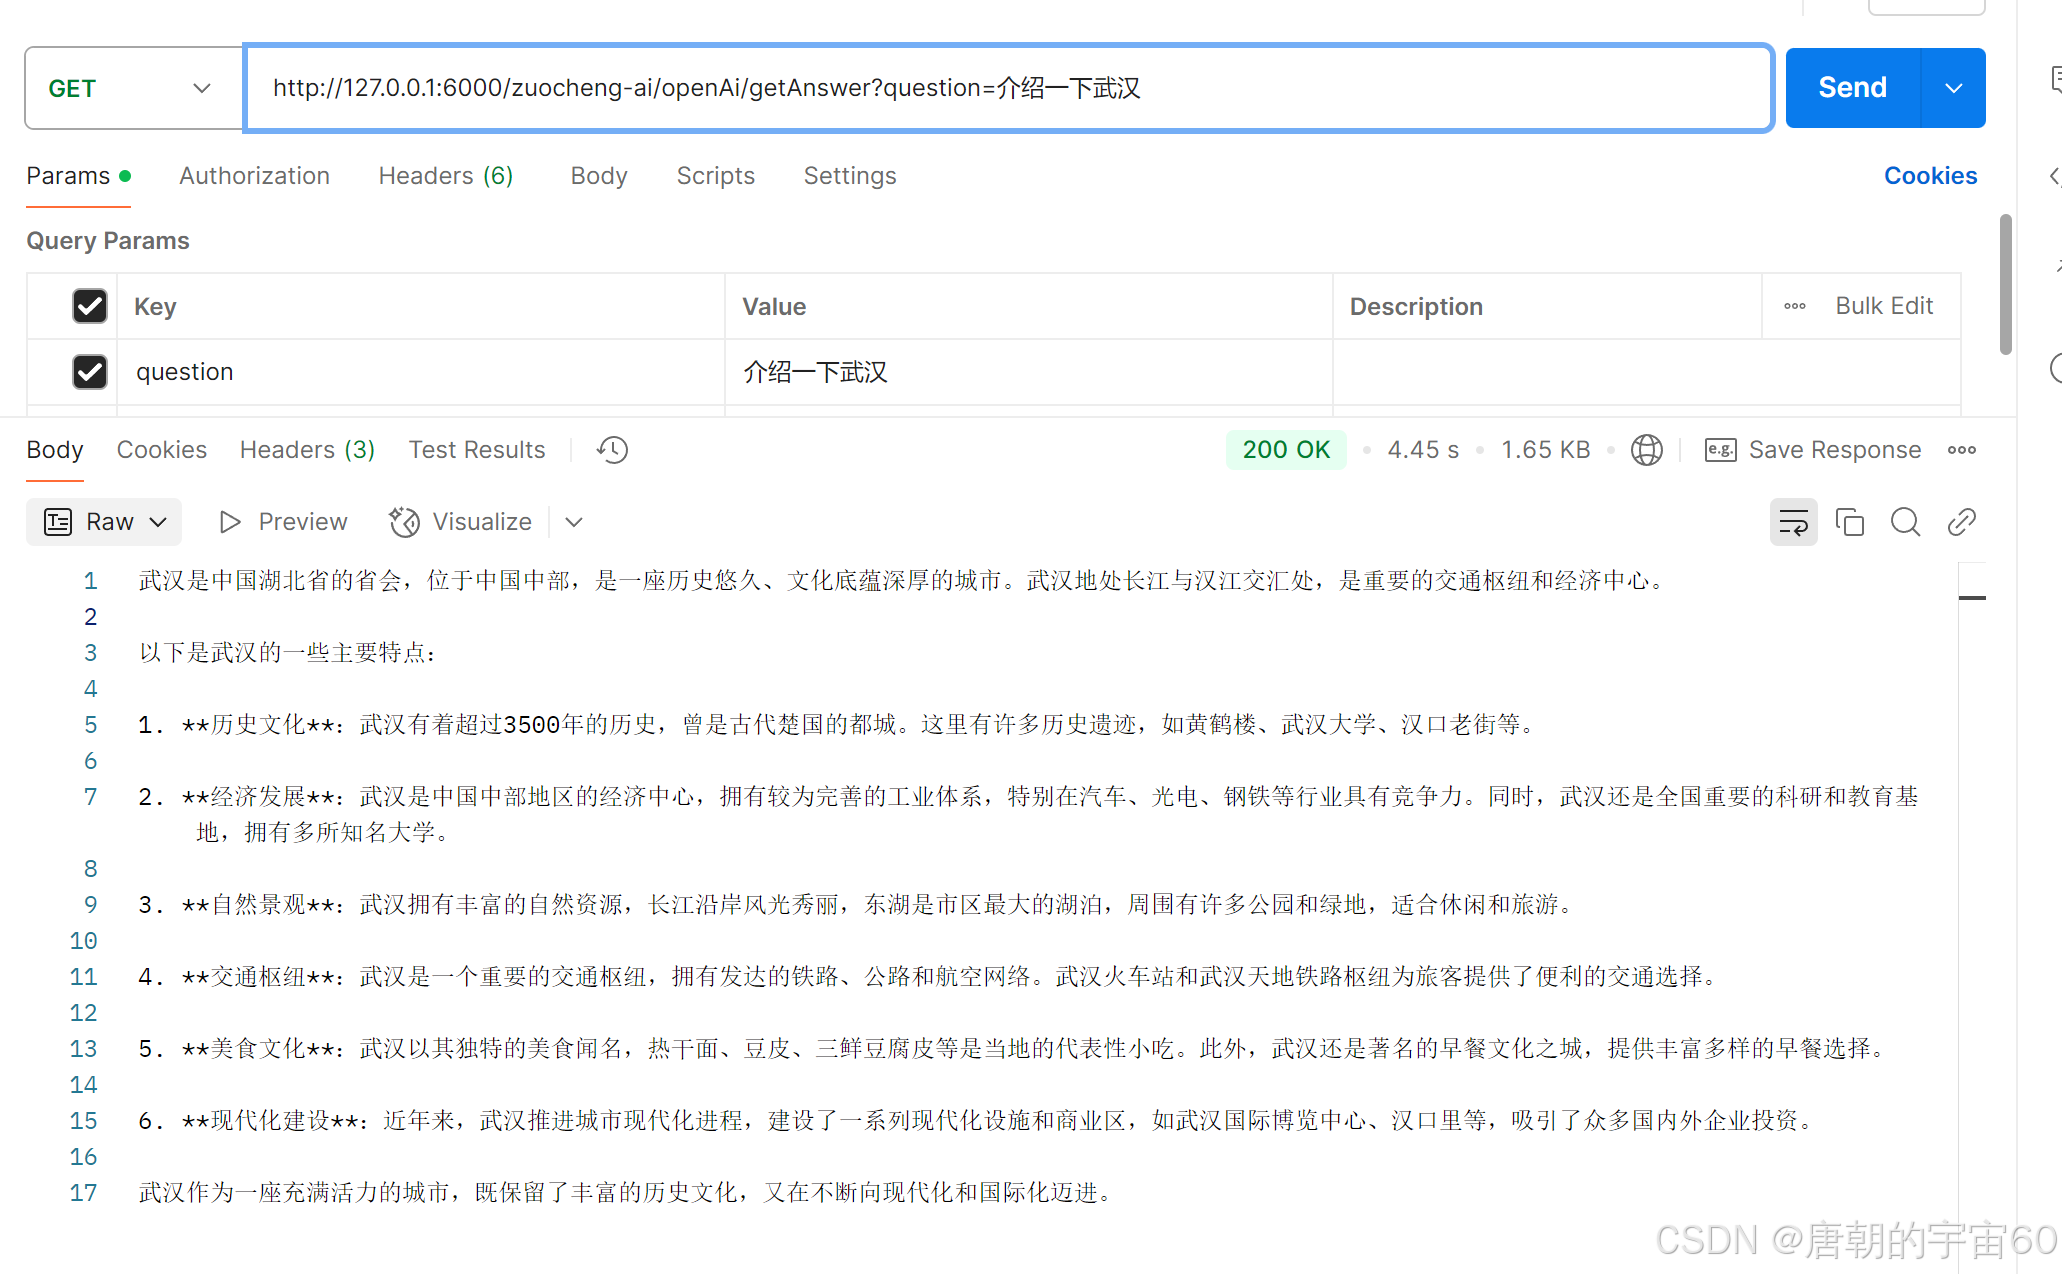The width and height of the screenshot is (2062, 1274).
Task: Click the Send button
Action: pos(1851,87)
